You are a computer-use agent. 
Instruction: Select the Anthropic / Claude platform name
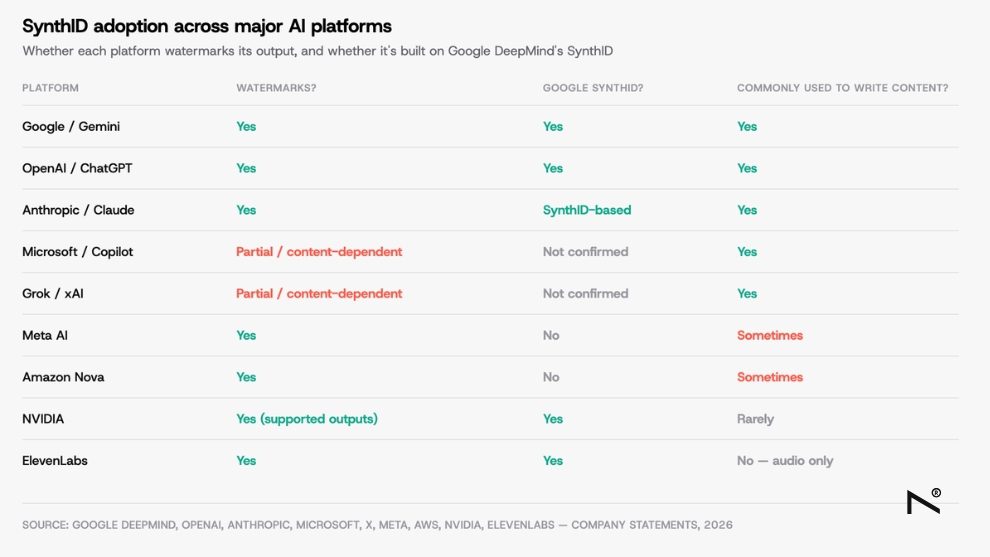(x=78, y=210)
